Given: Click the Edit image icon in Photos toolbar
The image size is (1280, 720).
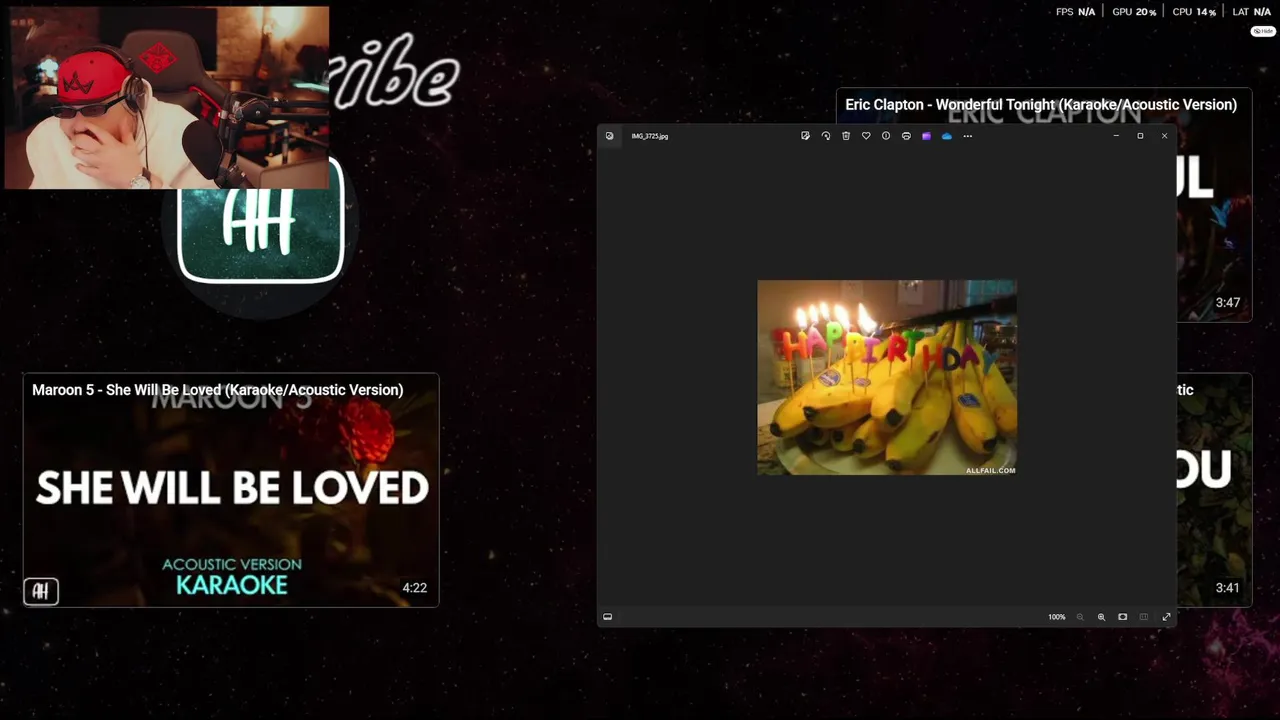Looking at the screenshot, I should (805, 136).
